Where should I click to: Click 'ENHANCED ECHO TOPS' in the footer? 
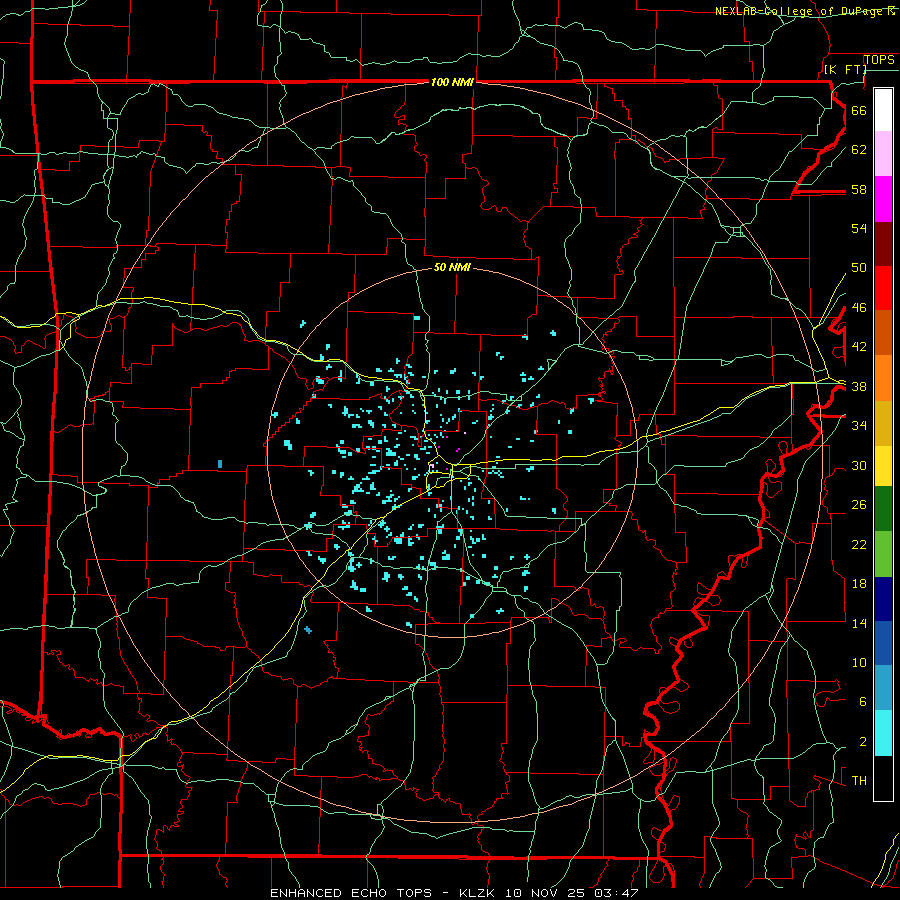(351, 893)
